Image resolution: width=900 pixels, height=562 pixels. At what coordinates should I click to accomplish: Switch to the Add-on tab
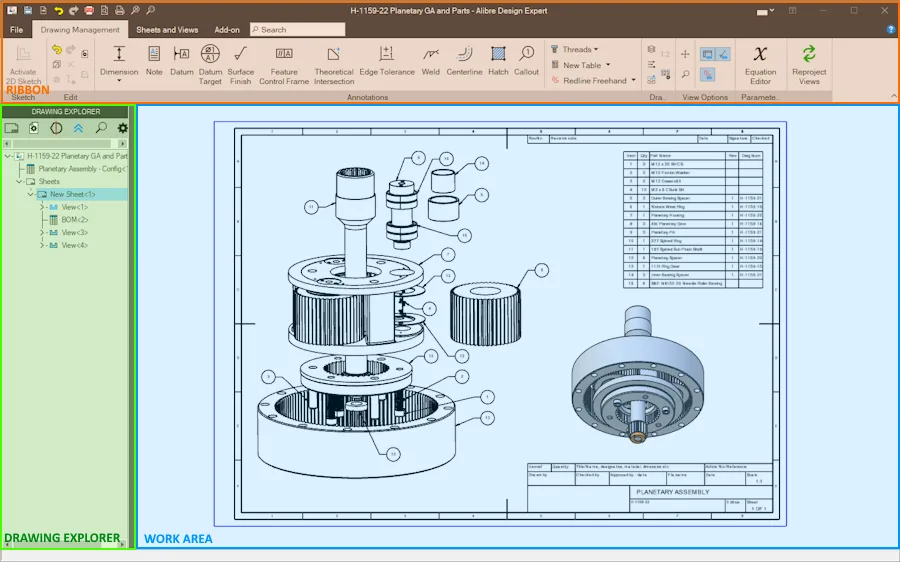227,29
